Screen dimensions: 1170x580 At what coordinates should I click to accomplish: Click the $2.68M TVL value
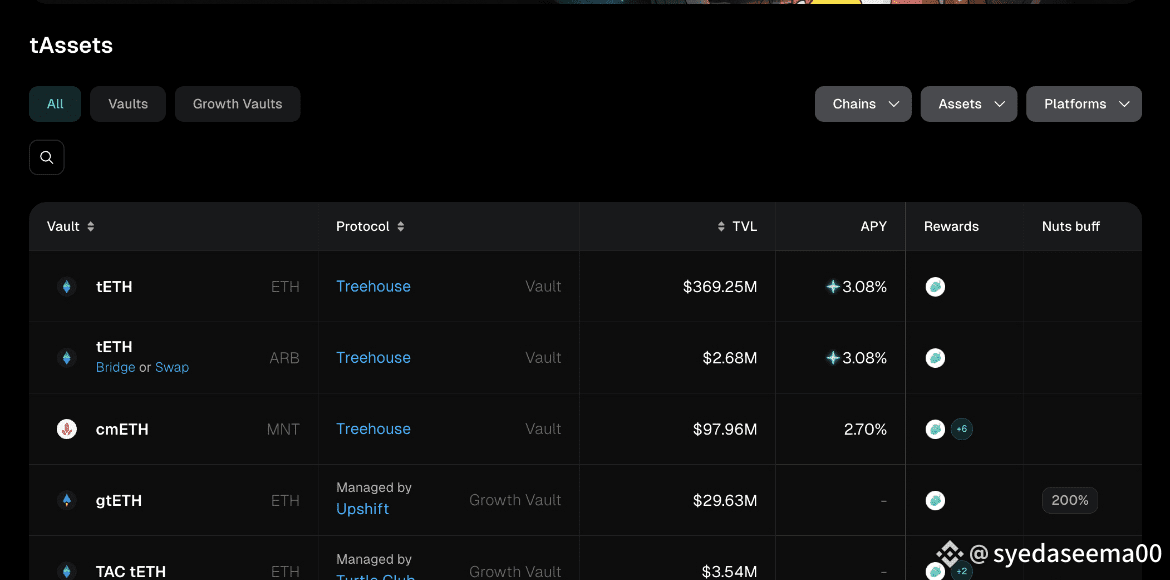tap(730, 358)
